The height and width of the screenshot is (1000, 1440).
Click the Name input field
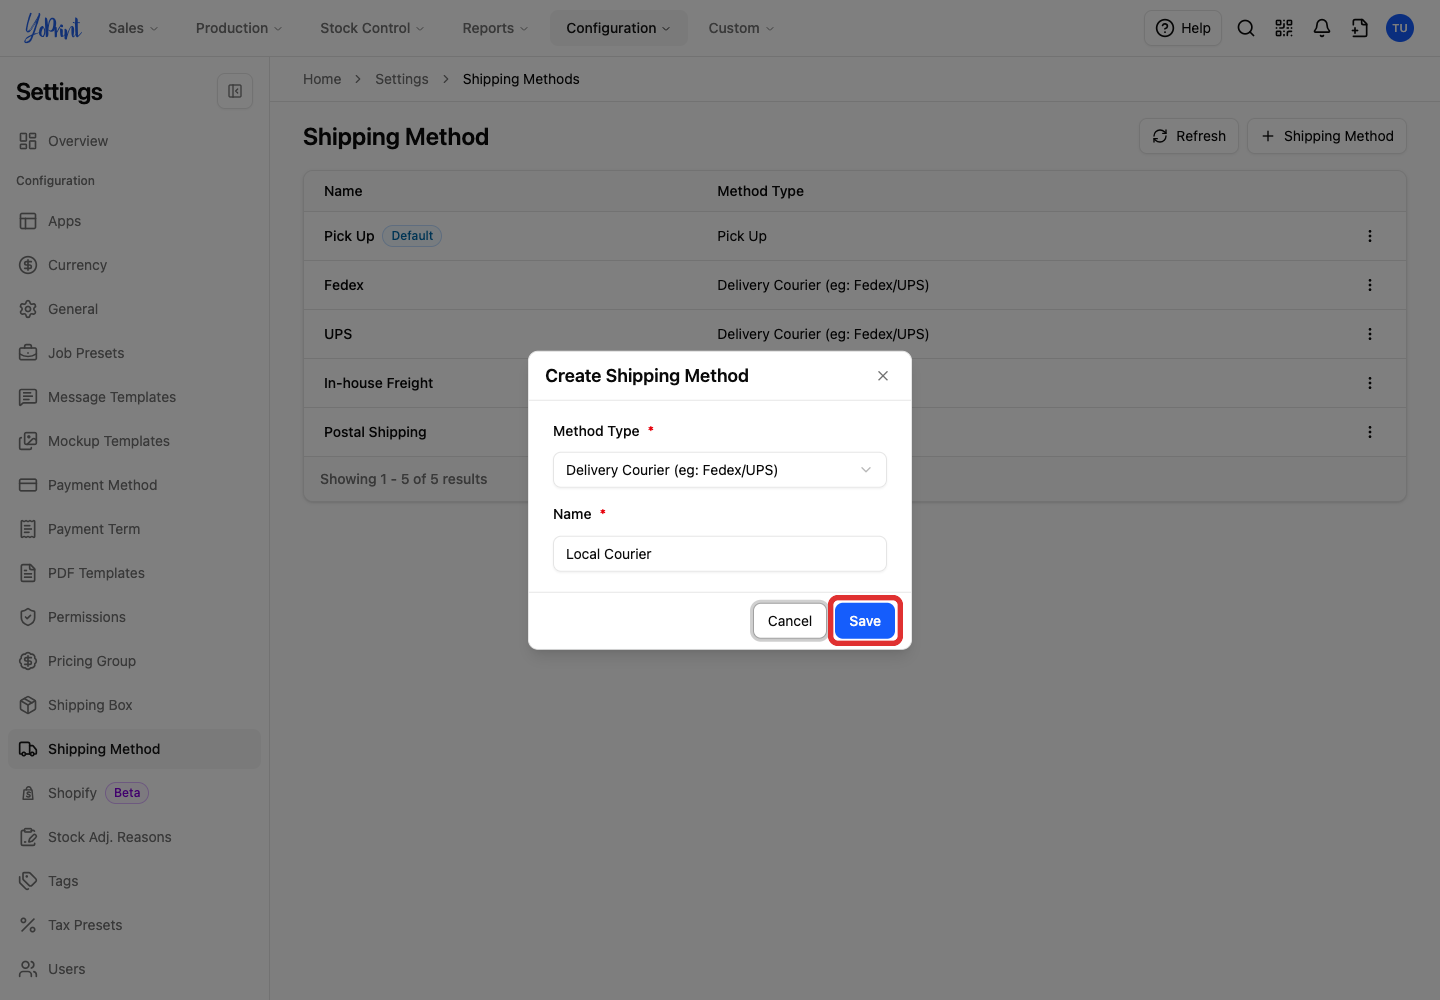[x=720, y=554]
